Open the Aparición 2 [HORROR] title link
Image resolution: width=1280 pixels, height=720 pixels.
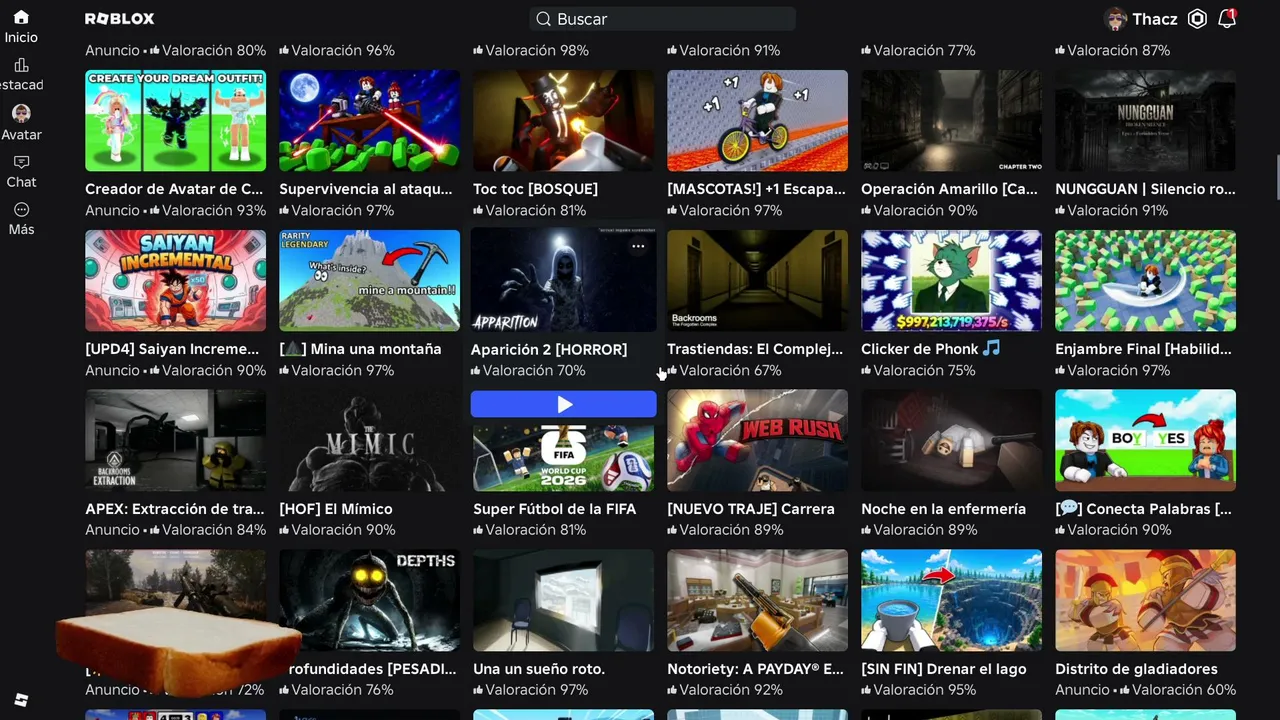pyautogui.click(x=549, y=349)
